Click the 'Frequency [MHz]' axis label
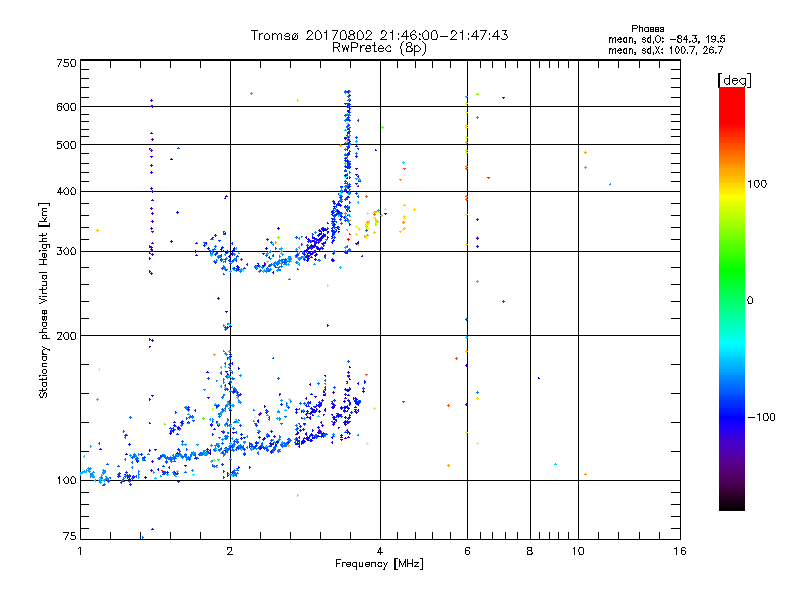 [379, 564]
